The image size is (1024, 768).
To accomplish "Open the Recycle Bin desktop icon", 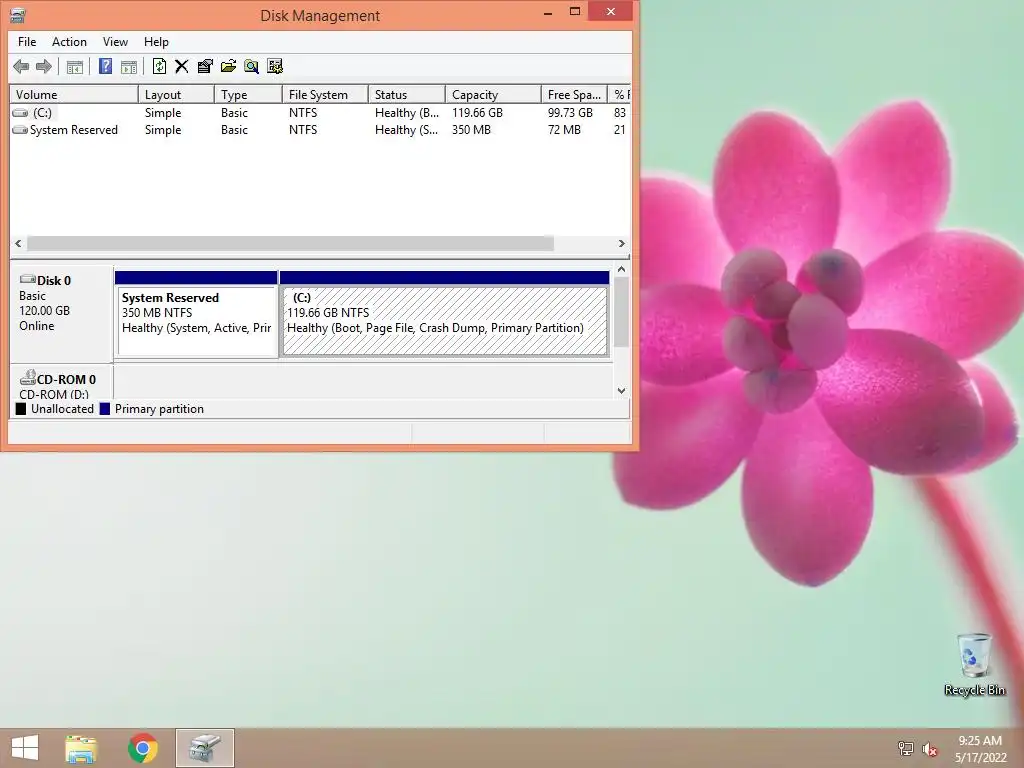I will pyautogui.click(x=974, y=664).
